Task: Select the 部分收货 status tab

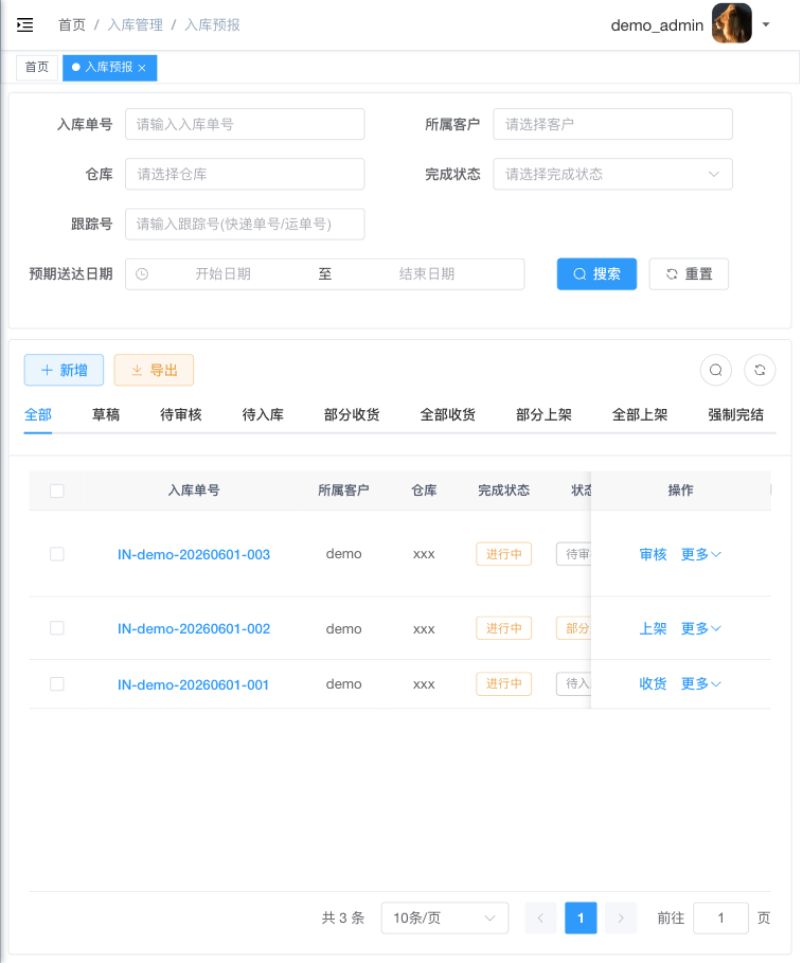Action: point(352,415)
